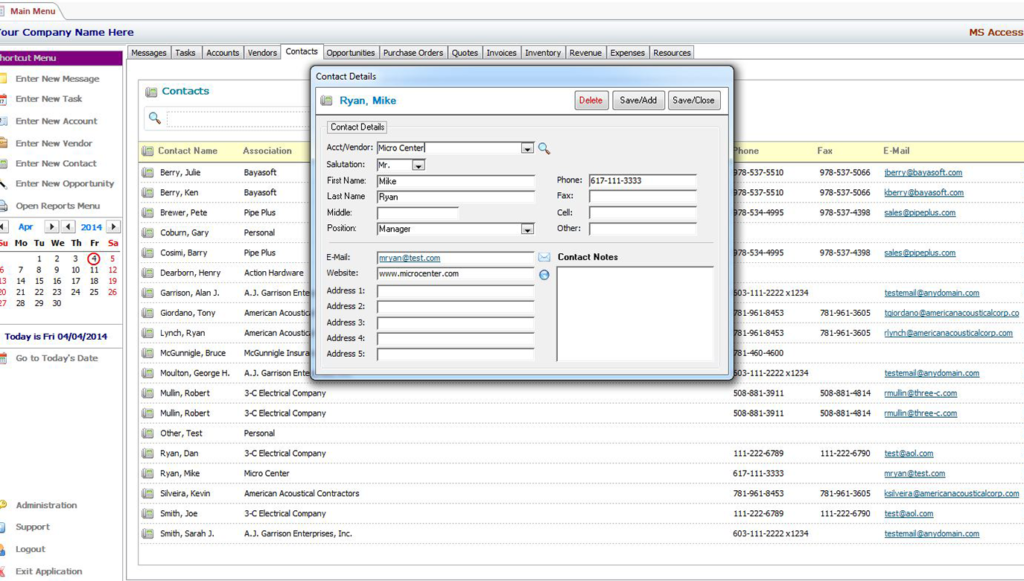
Task: Click the Save/Add button
Action: coord(639,101)
